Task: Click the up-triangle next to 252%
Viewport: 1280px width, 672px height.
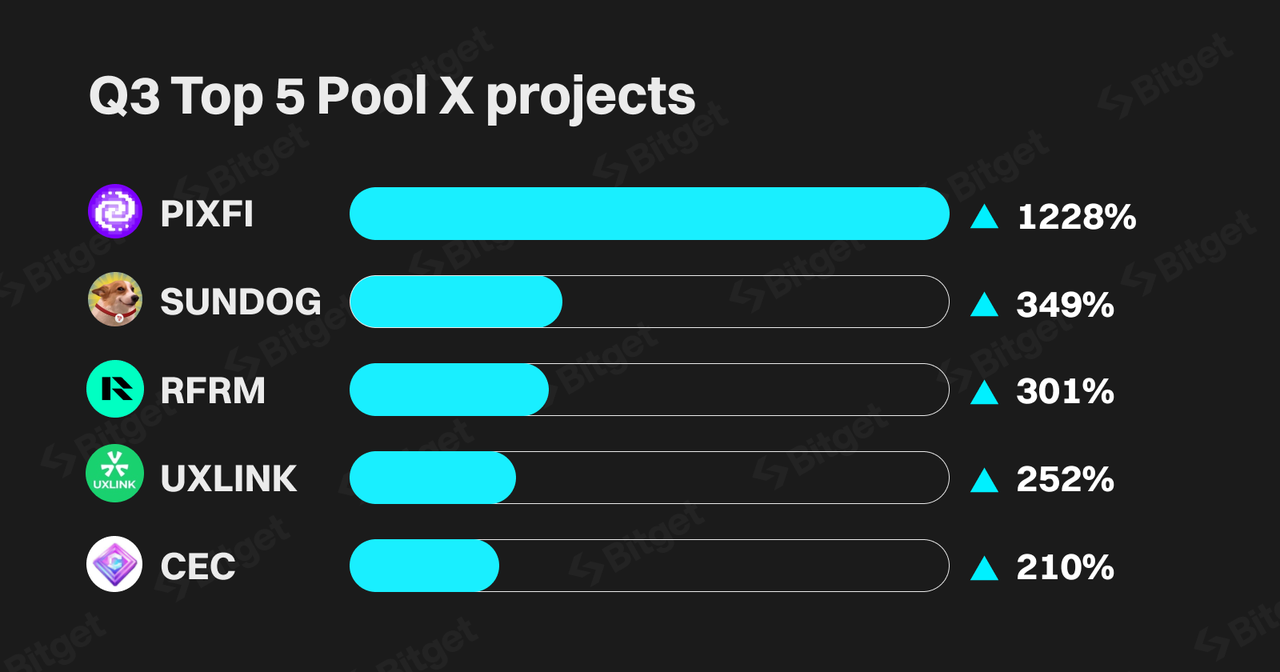Action: tap(984, 481)
